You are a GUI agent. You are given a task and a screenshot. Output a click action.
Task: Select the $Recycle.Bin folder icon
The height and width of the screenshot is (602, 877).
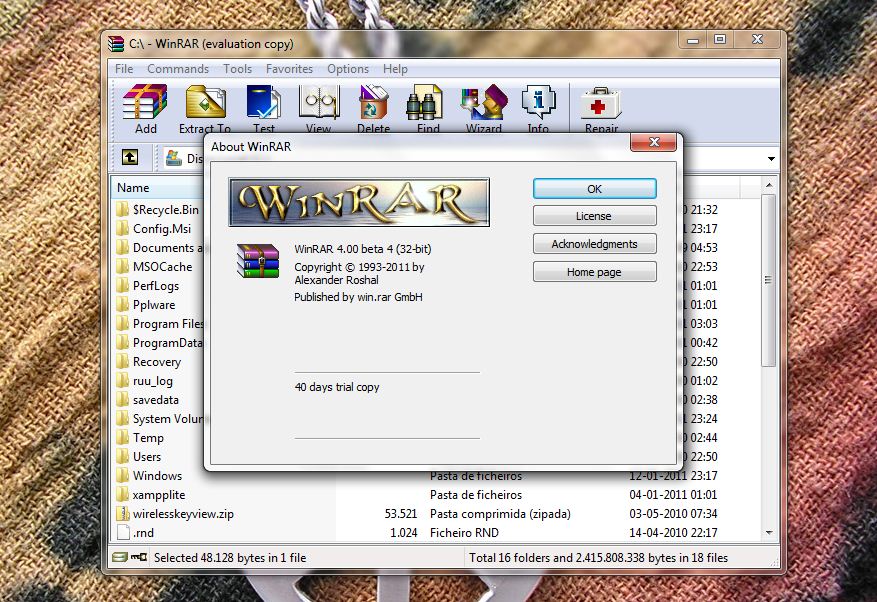point(122,210)
